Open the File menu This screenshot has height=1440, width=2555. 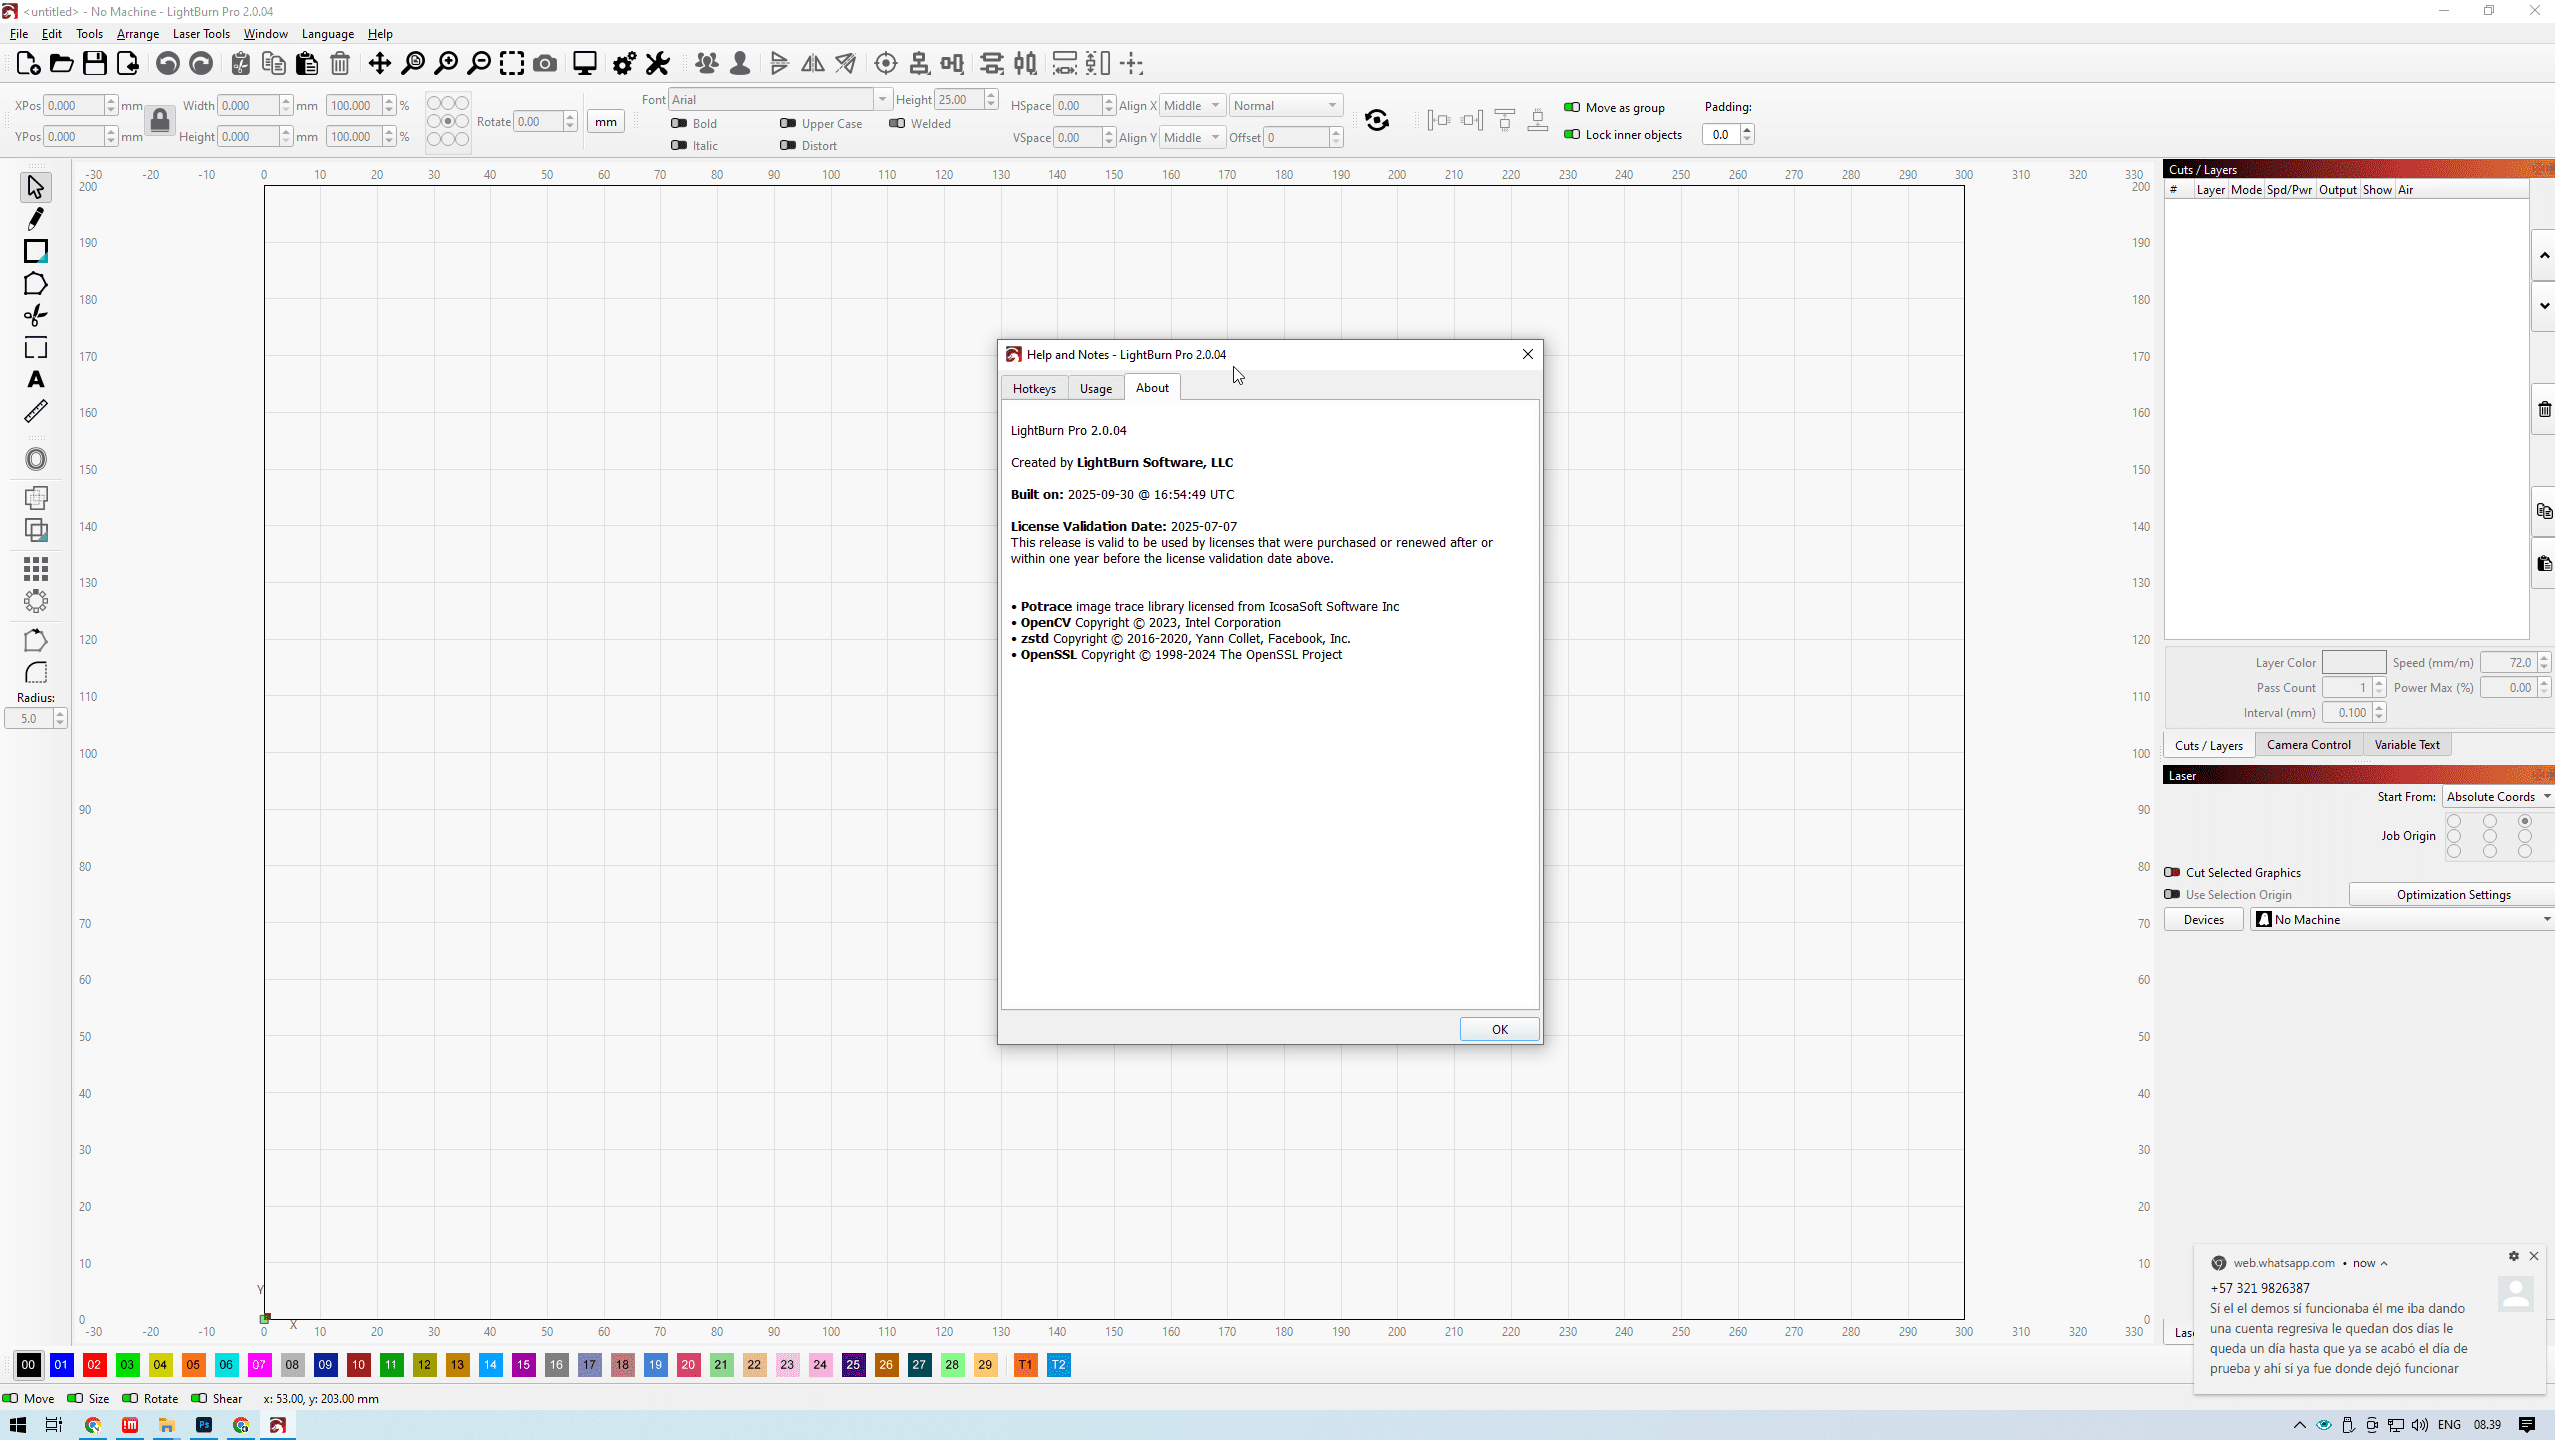[x=19, y=34]
